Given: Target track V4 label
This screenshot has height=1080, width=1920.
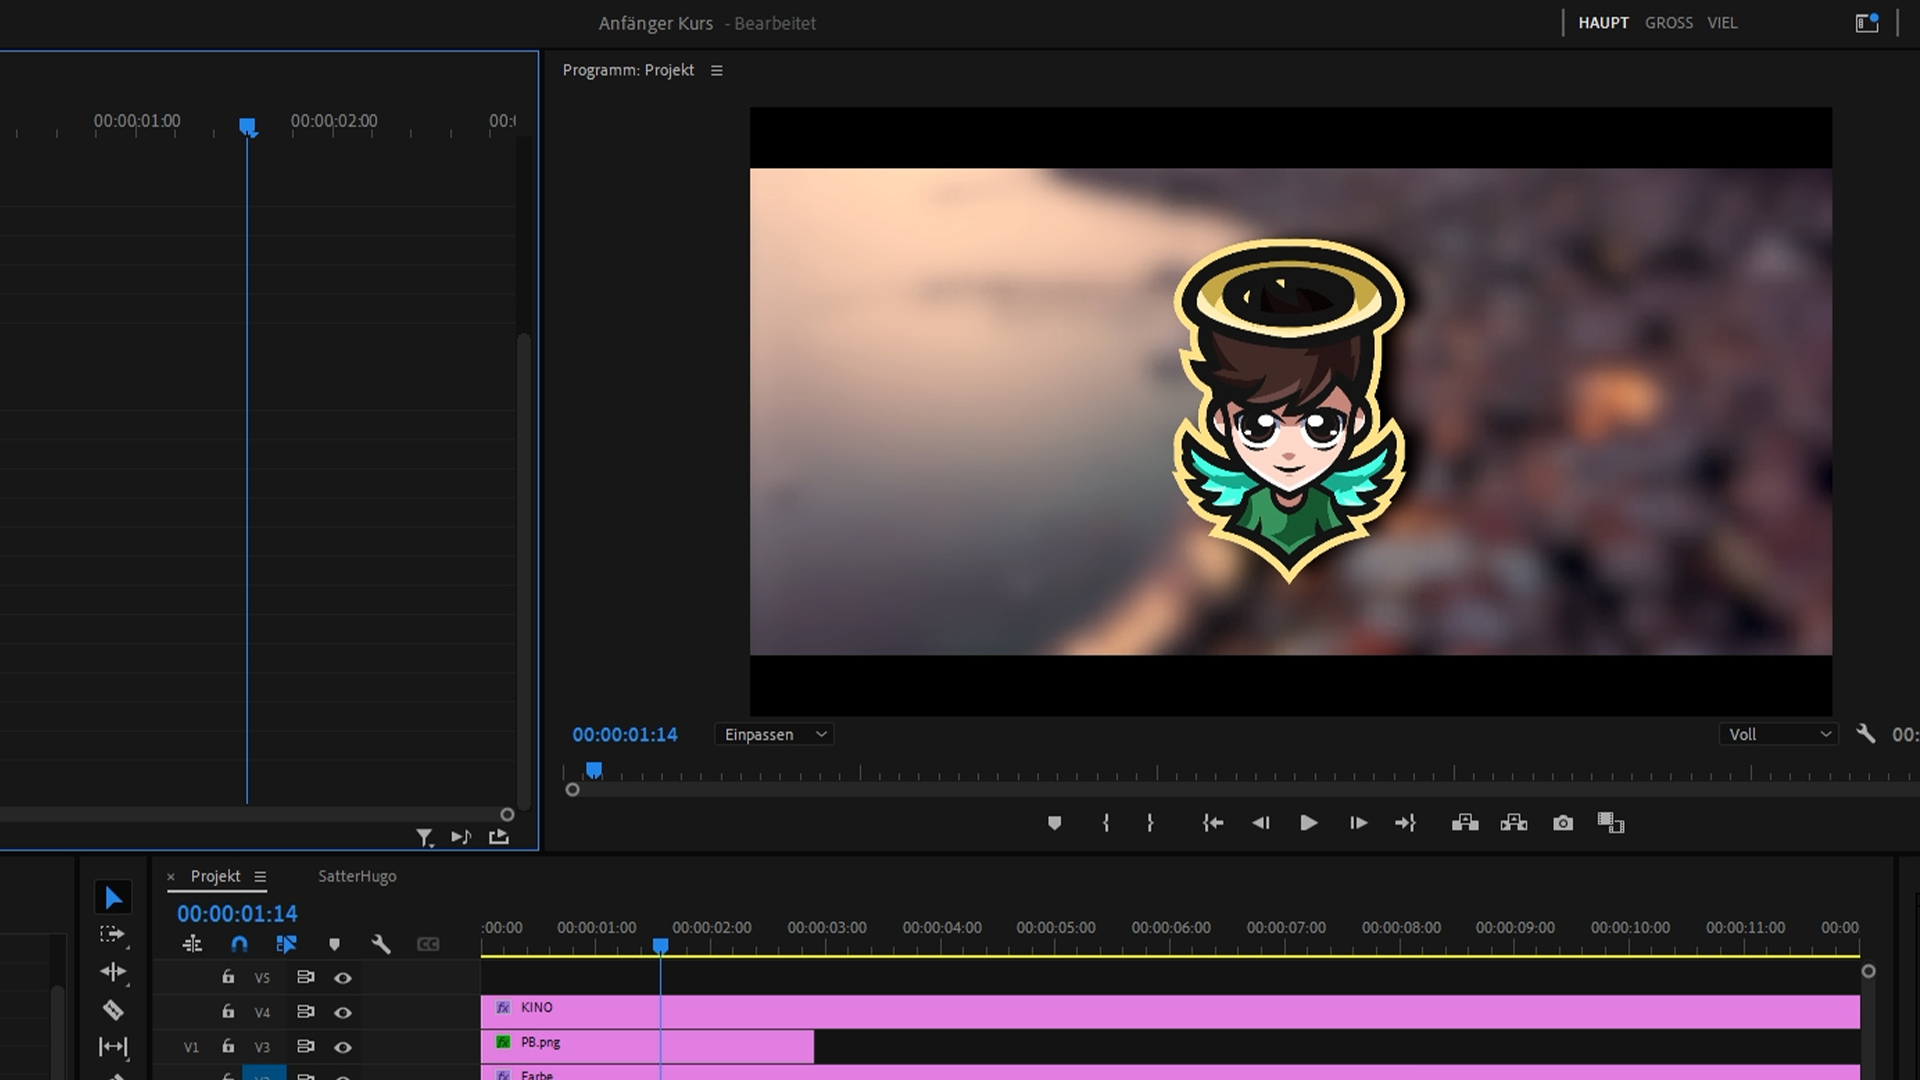Looking at the screenshot, I should (262, 1013).
